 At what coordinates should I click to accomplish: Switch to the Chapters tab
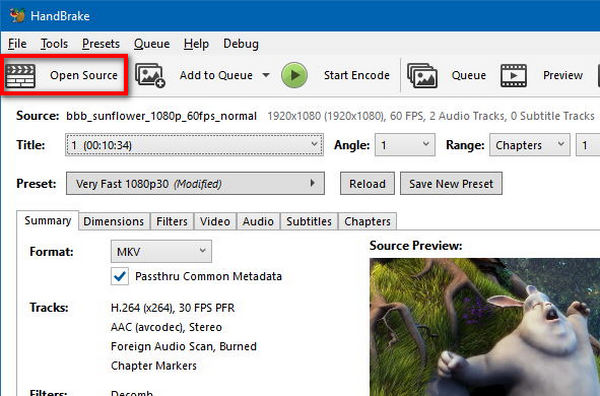pyautogui.click(x=367, y=221)
